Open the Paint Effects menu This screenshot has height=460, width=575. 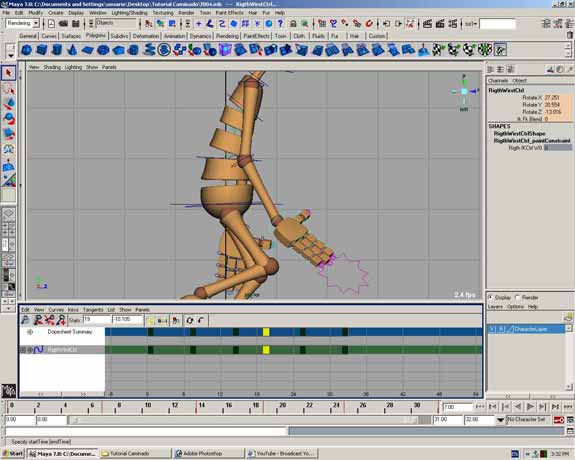pos(229,12)
